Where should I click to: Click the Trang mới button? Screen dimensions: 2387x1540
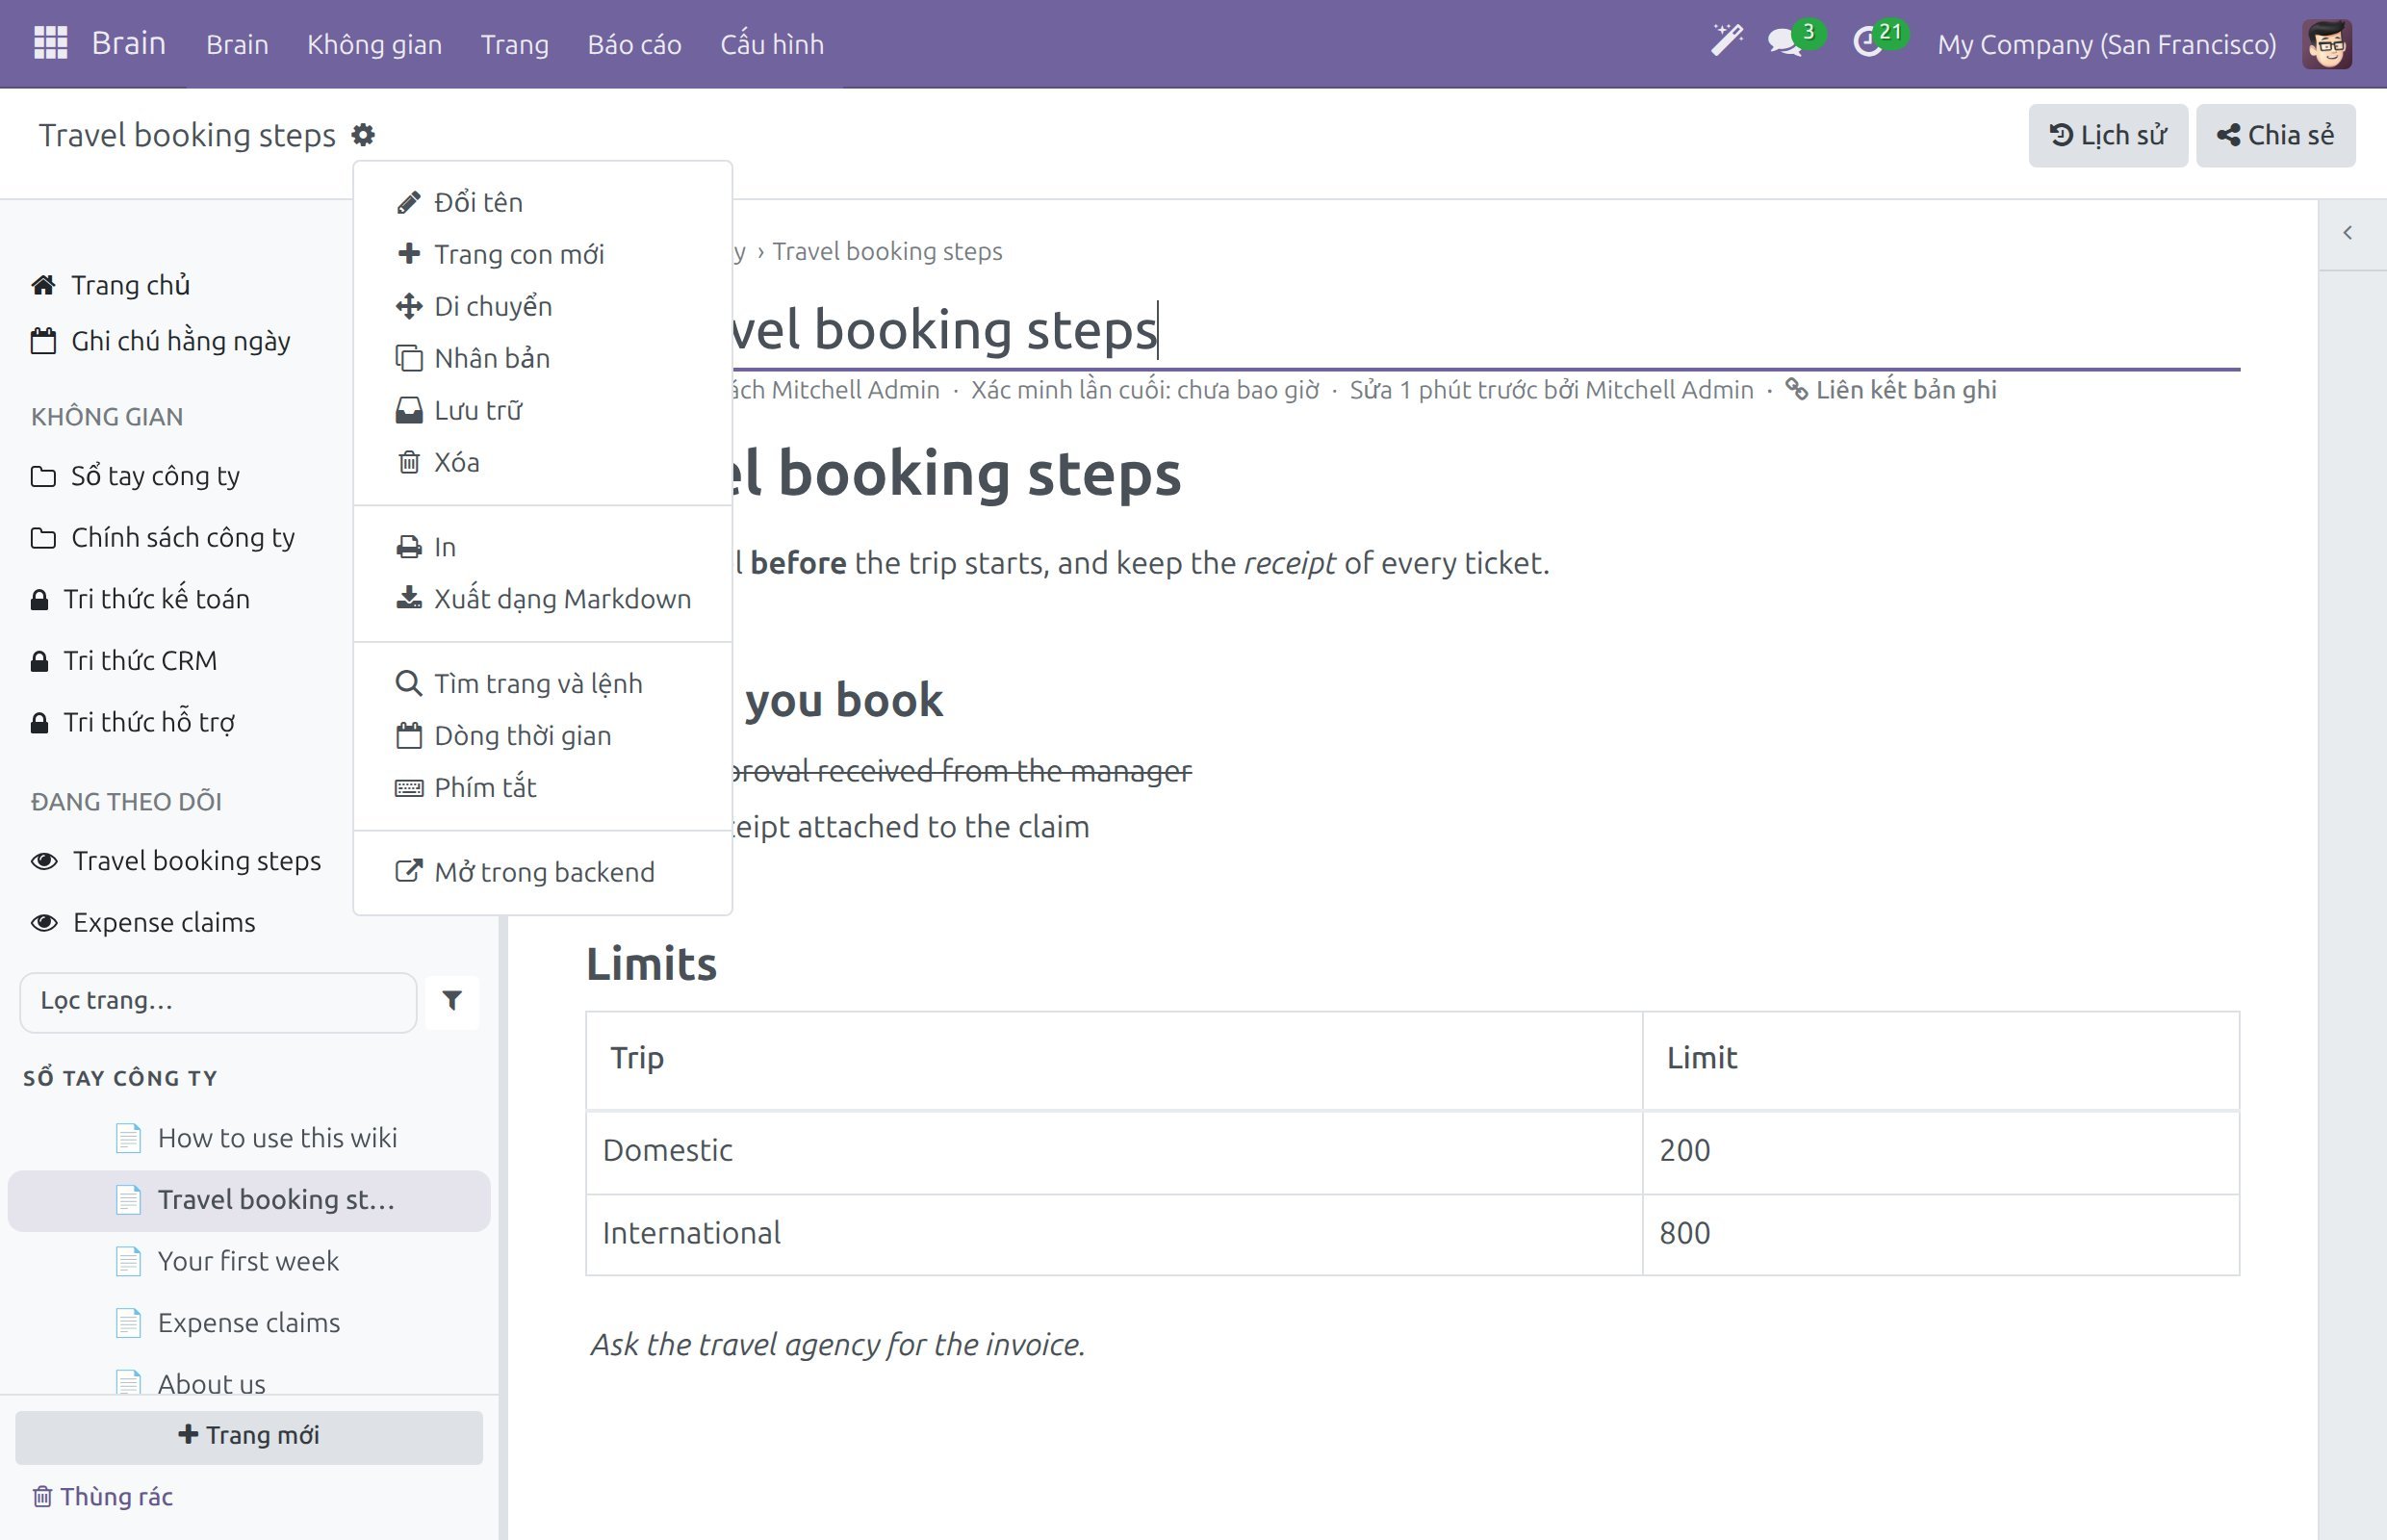point(249,1436)
